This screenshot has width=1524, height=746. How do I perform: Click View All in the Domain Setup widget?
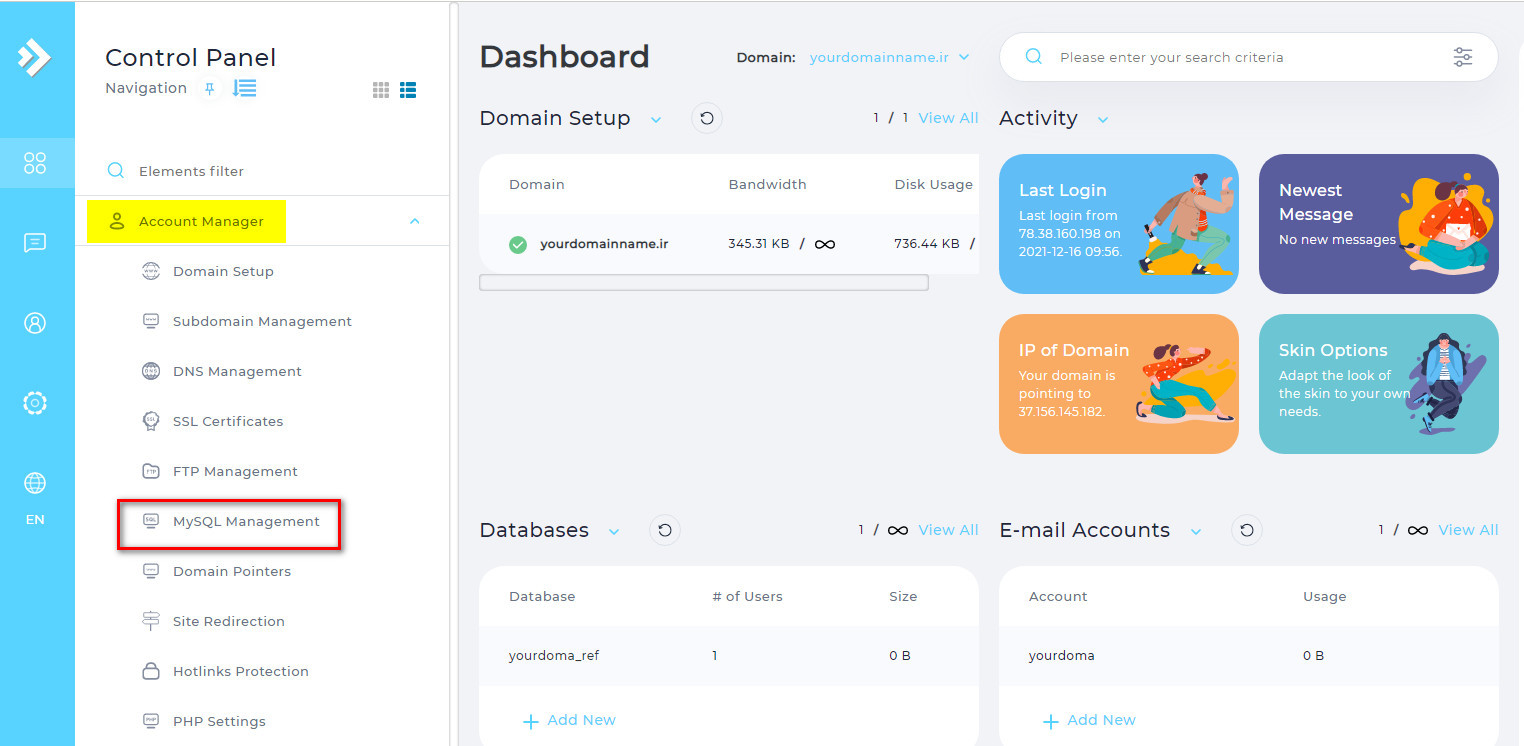948,118
